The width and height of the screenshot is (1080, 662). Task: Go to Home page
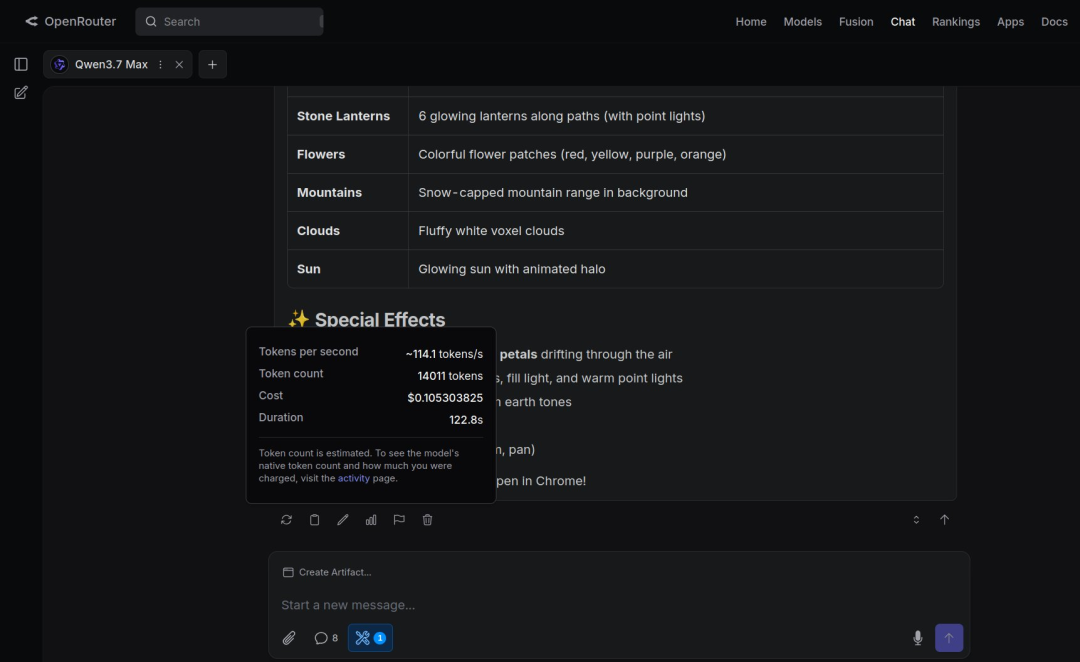(751, 21)
